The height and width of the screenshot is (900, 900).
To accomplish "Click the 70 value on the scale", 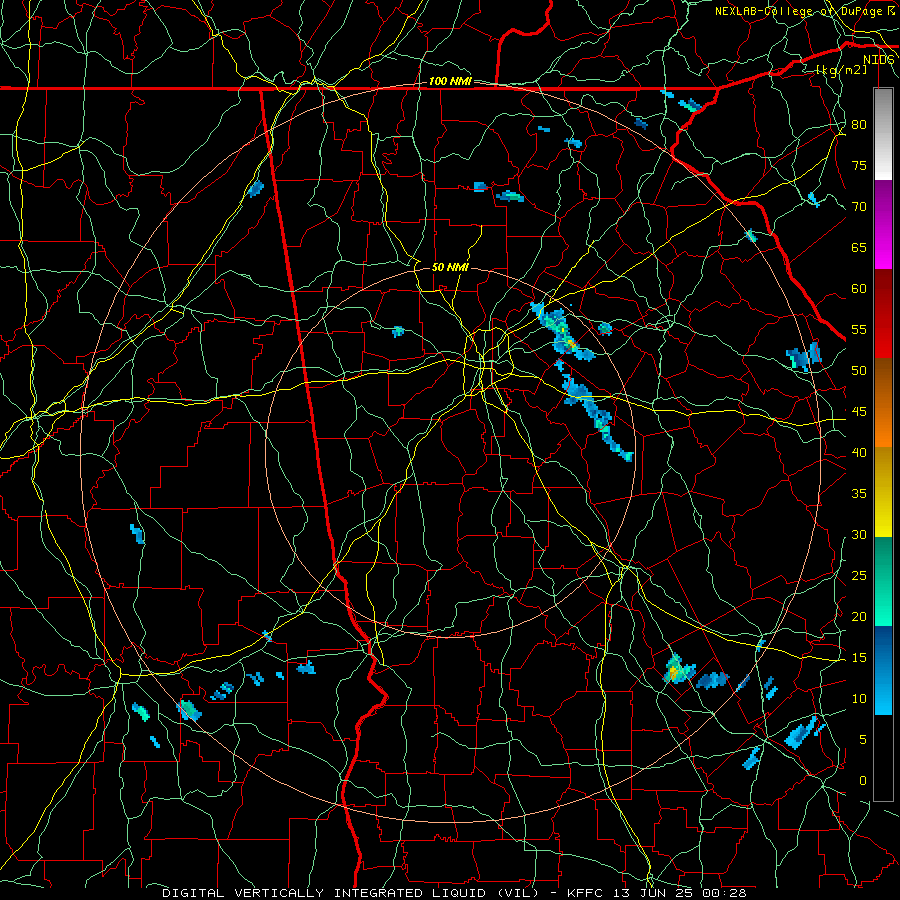I will click(x=859, y=207).
